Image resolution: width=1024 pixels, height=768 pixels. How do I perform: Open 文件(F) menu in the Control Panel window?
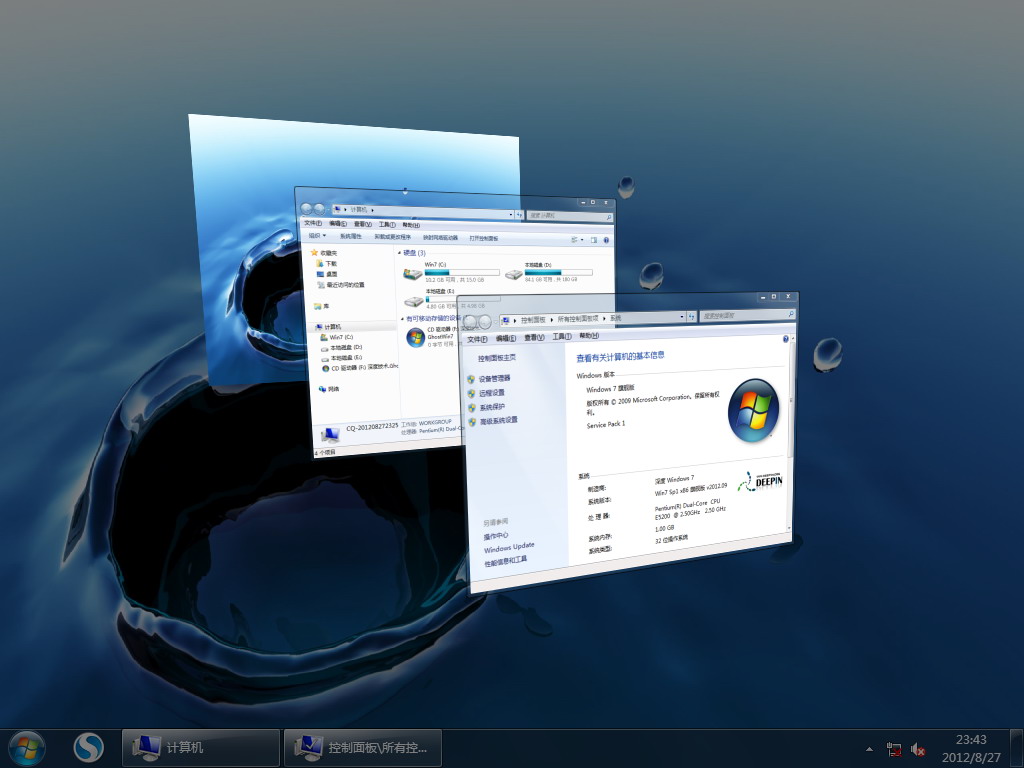[x=477, y=339]
